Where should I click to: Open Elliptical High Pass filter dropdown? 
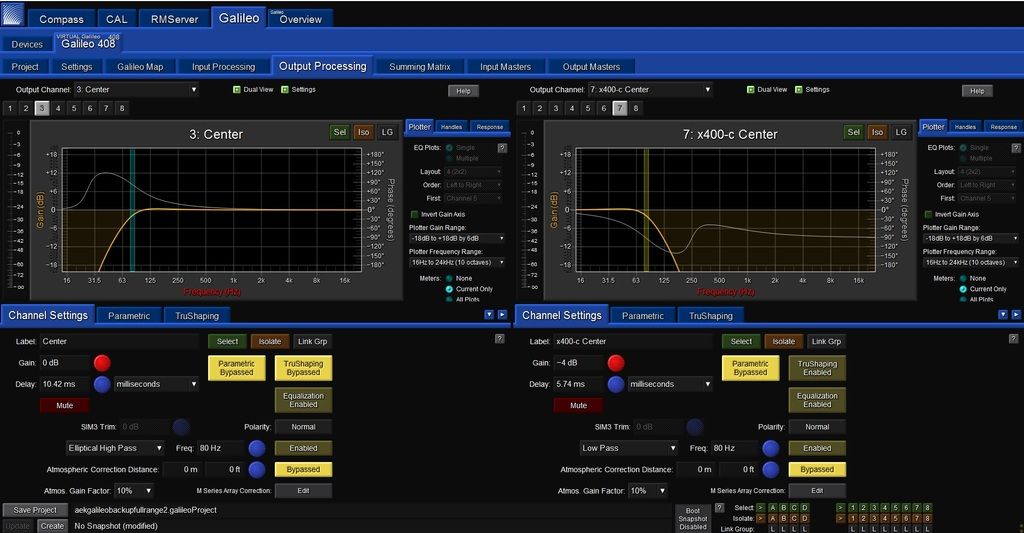[x=115, y=448]
